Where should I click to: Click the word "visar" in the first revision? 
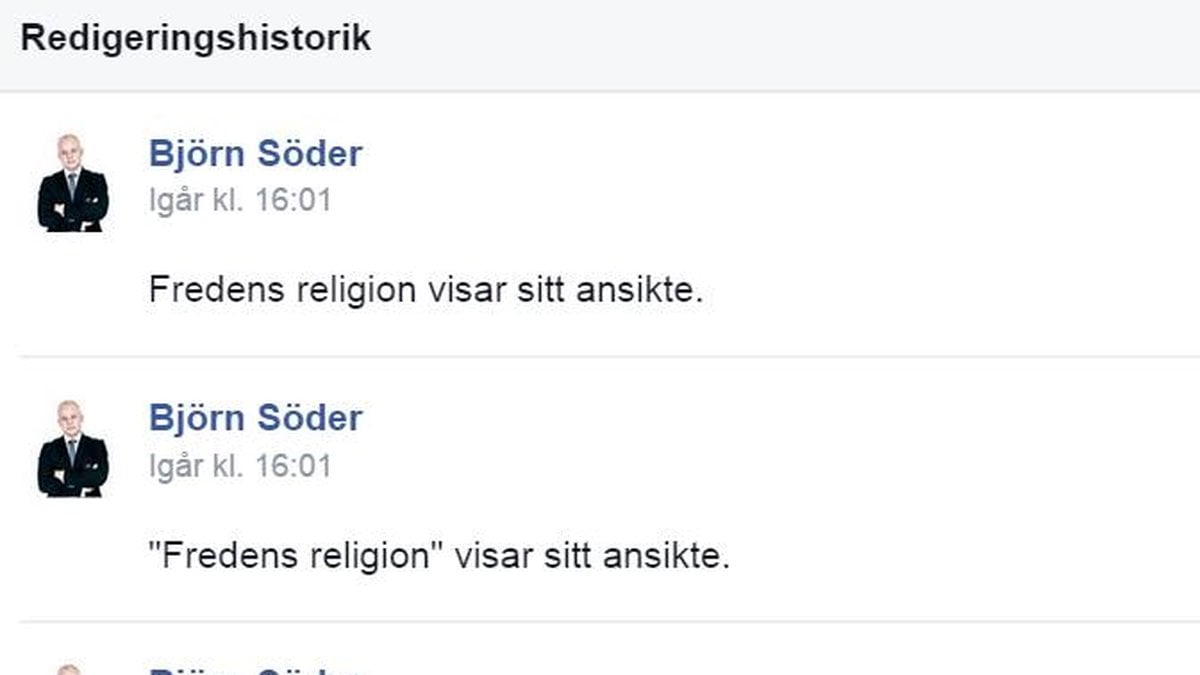[x=465, y=290]
